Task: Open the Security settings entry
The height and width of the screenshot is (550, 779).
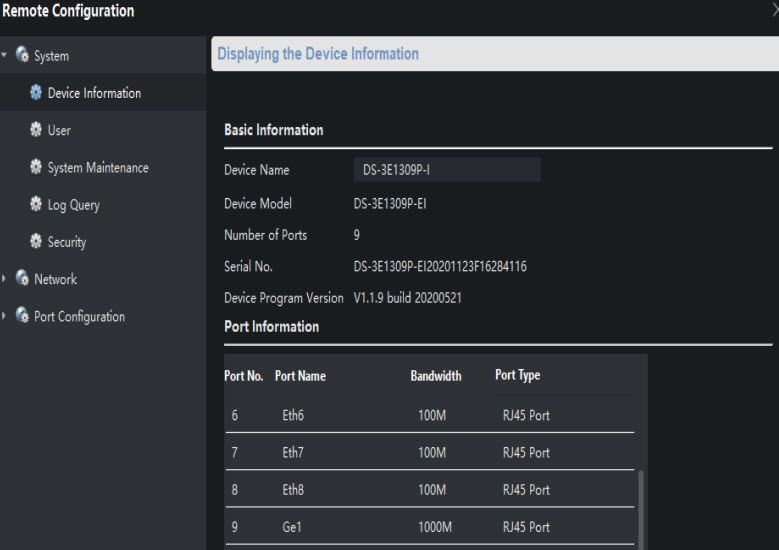Action: [x=67, y=242]
